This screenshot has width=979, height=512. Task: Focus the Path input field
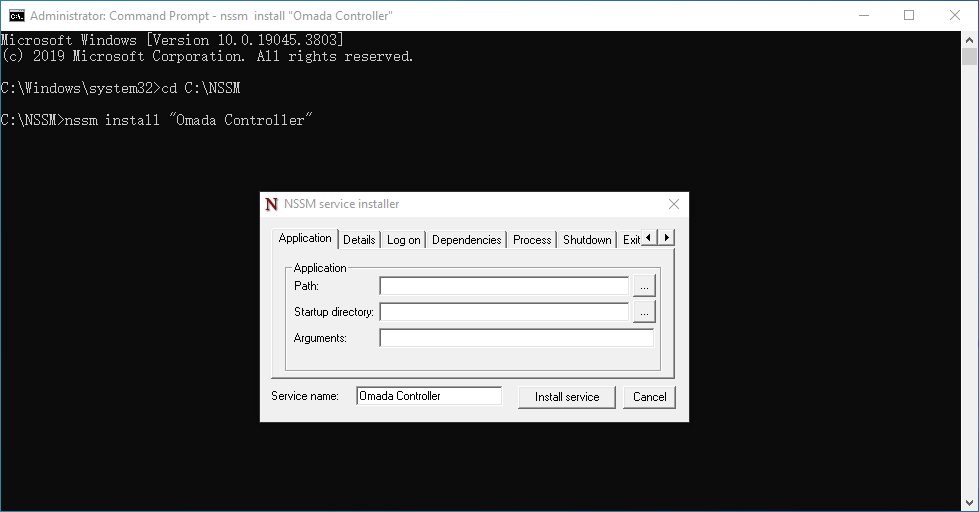[x=504, y=286]
